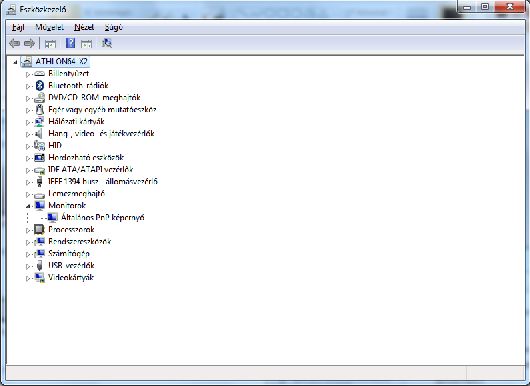This screenshot has width=530, height=386.
Task: Click the network adapter icon beside Hálózati kártyák
Action: click(40, 122)
